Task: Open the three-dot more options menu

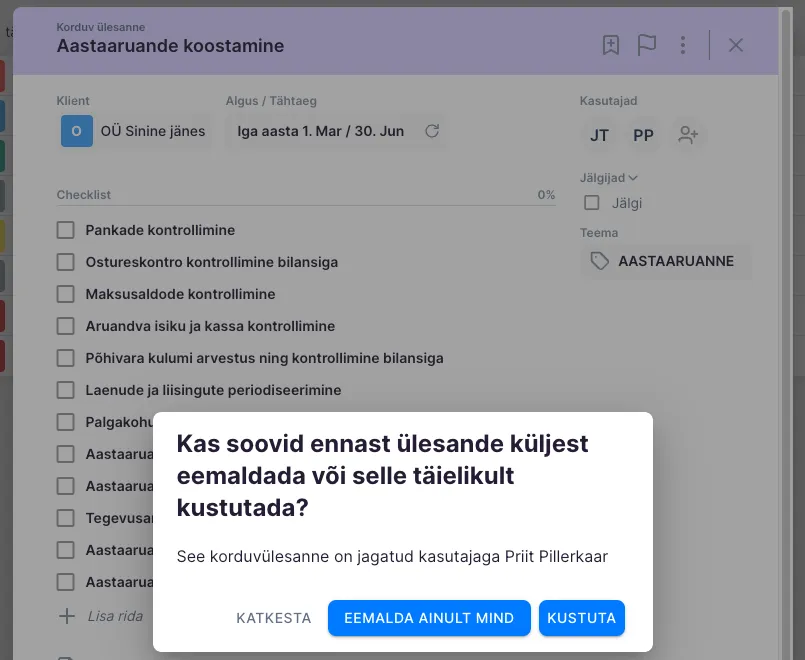Action: pos(683,45)
